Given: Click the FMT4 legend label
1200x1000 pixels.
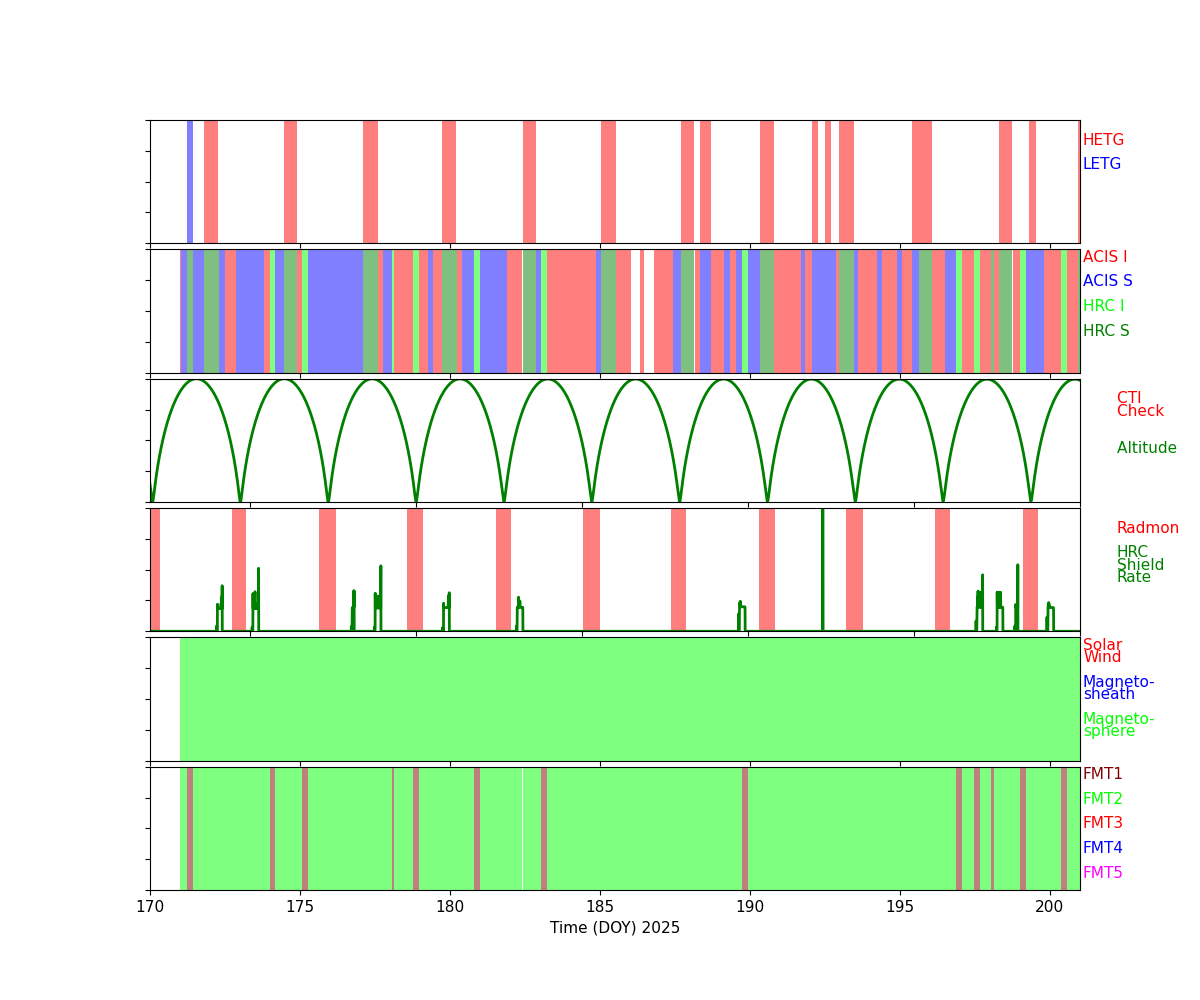Looking at the screenshot, I should click(1103, 848).
